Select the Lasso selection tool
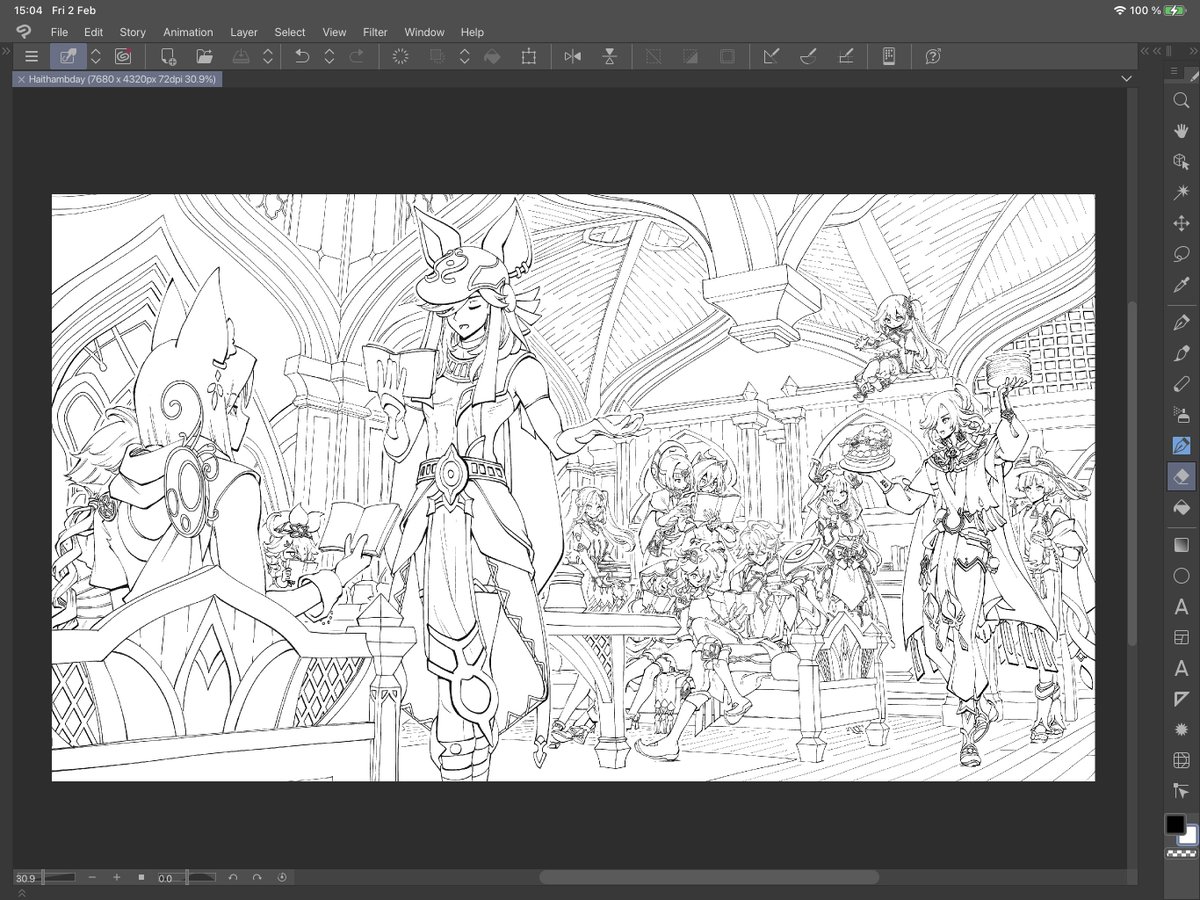The image size is (1200, 900). coord(1180,255)
